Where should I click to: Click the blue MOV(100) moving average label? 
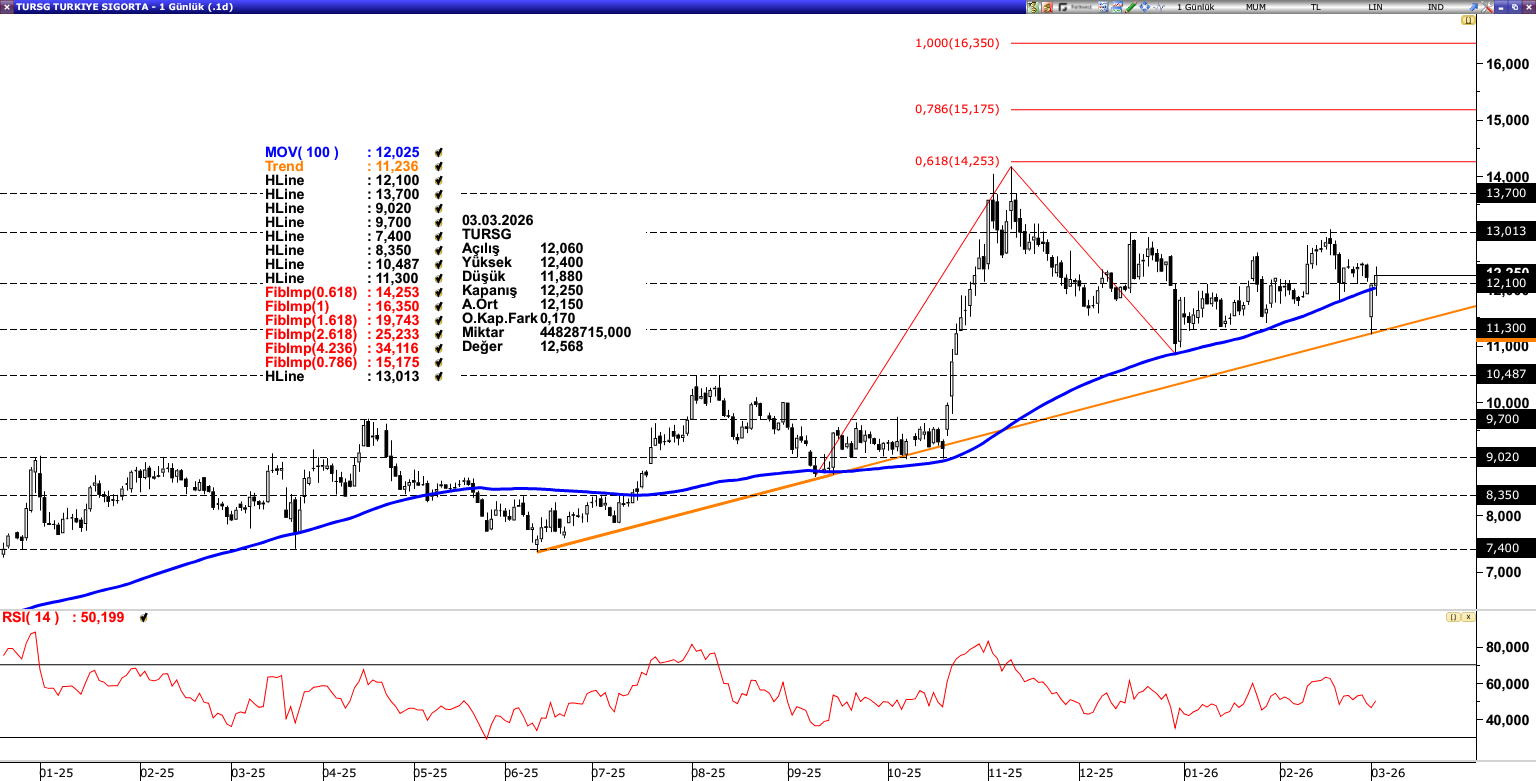[x=302, y=152]
